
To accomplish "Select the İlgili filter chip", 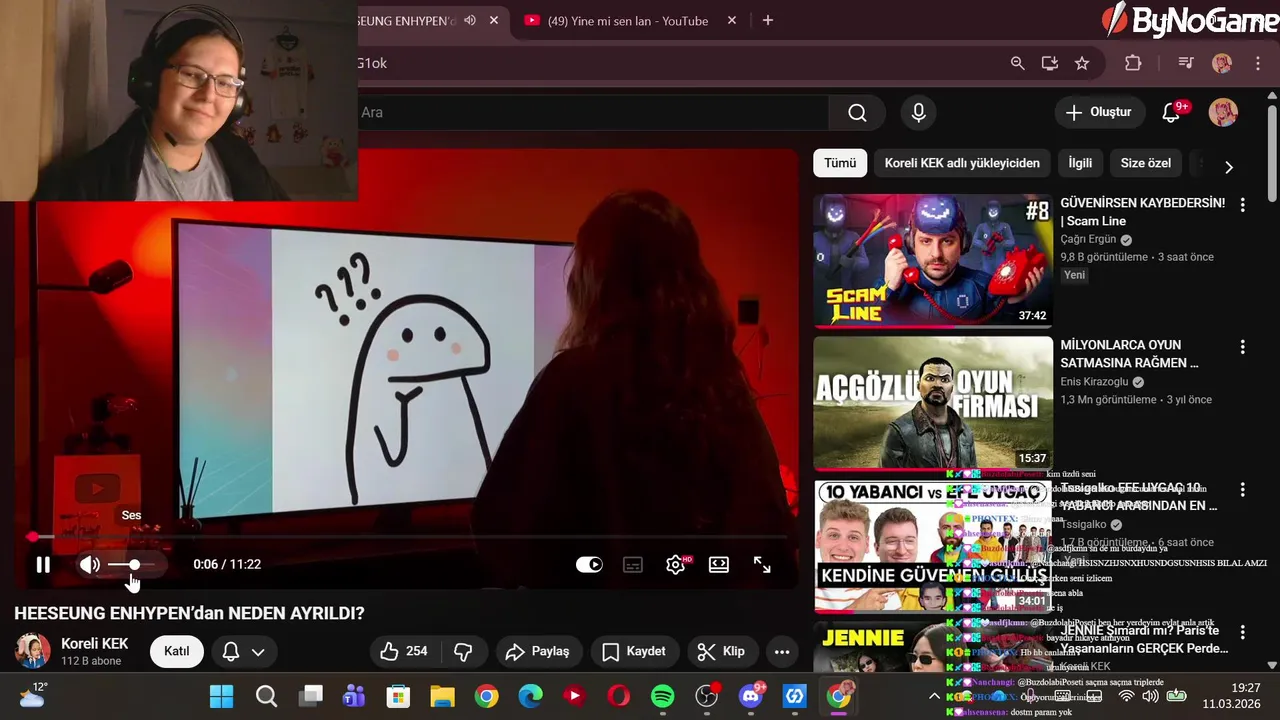I will (x=1080, y=163).
